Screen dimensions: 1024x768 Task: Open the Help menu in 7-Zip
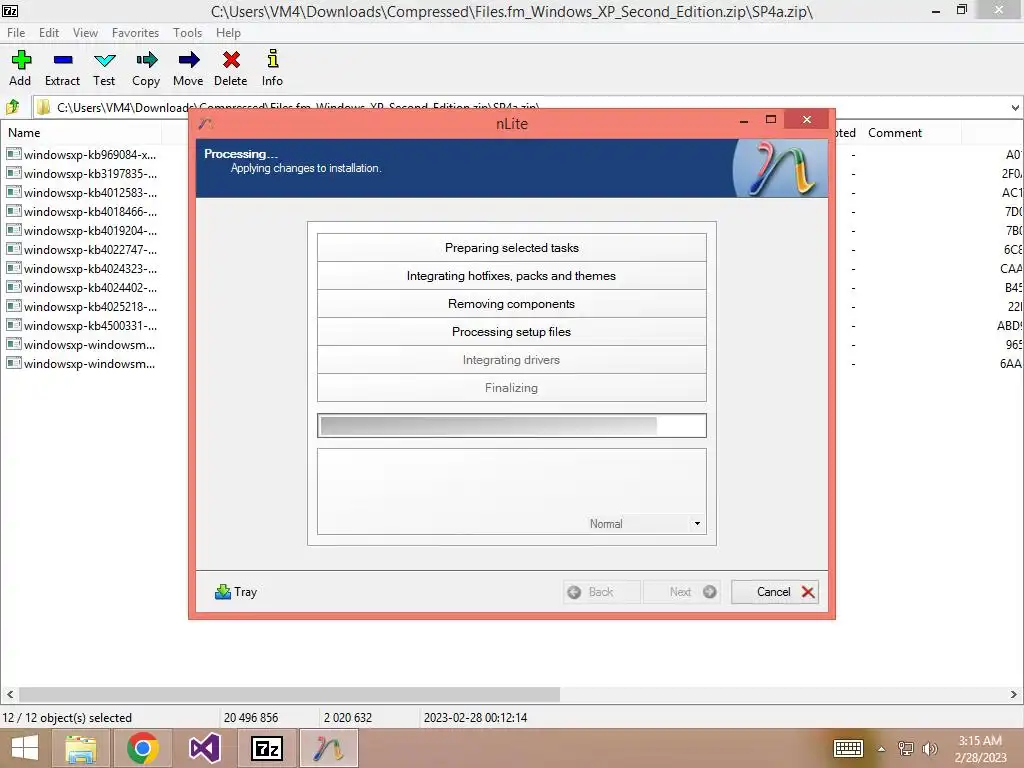click(x=229, y=33)
